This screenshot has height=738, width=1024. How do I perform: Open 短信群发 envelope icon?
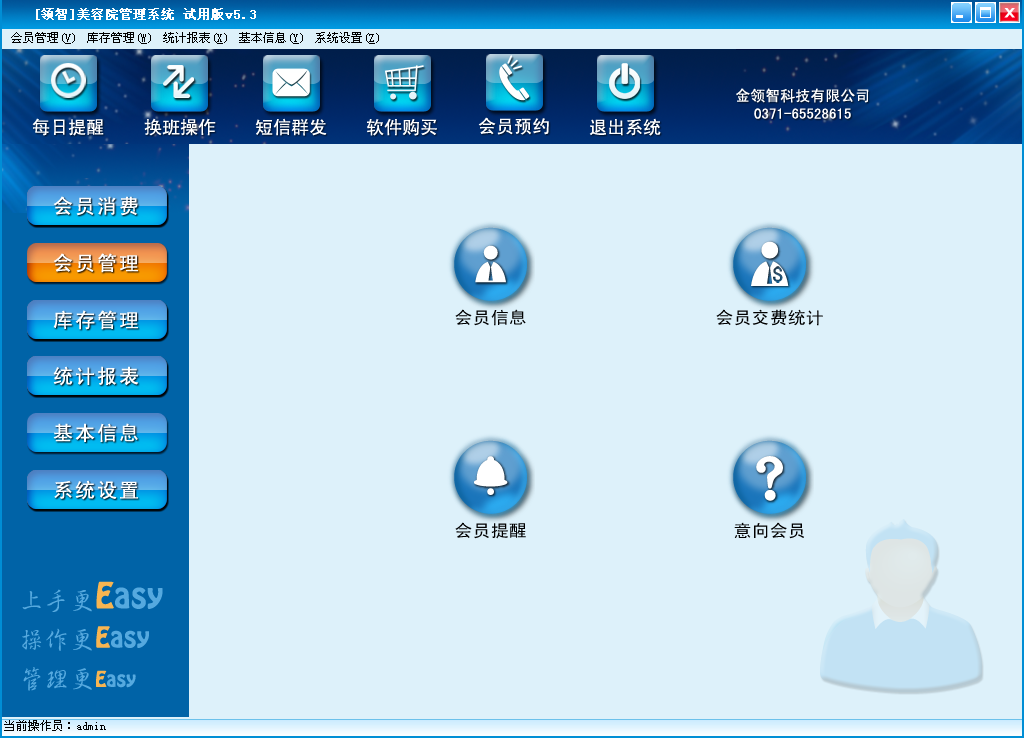pos(291,83)
